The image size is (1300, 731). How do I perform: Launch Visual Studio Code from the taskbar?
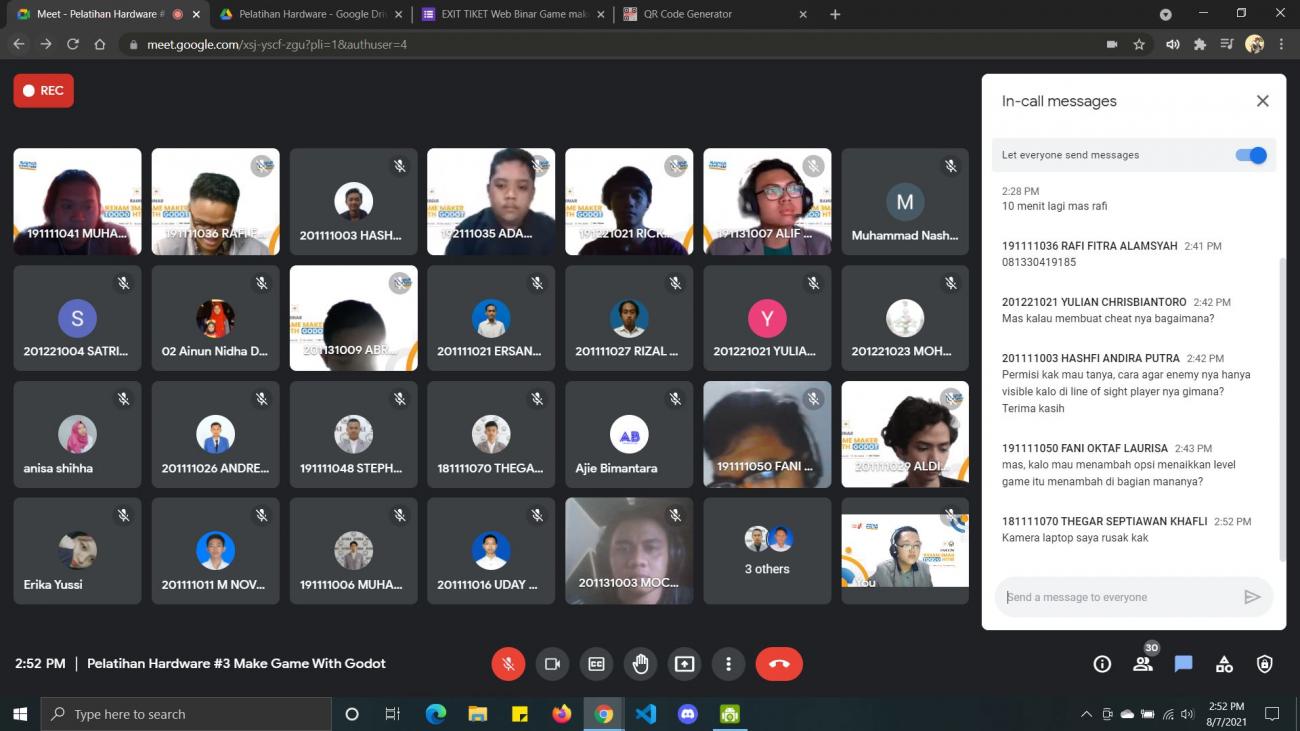[645, 714]
